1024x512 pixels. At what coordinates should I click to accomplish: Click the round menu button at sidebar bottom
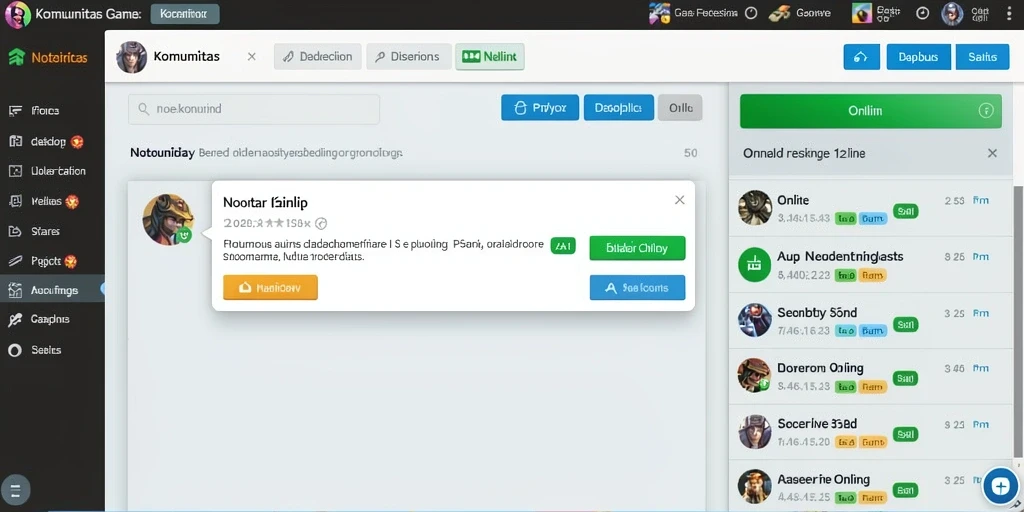16,491
